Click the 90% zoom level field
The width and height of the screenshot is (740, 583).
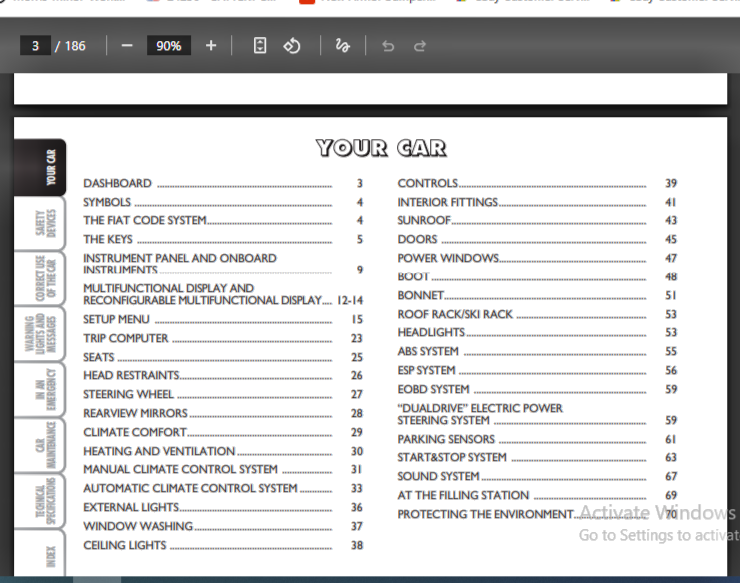coord(168,46)
